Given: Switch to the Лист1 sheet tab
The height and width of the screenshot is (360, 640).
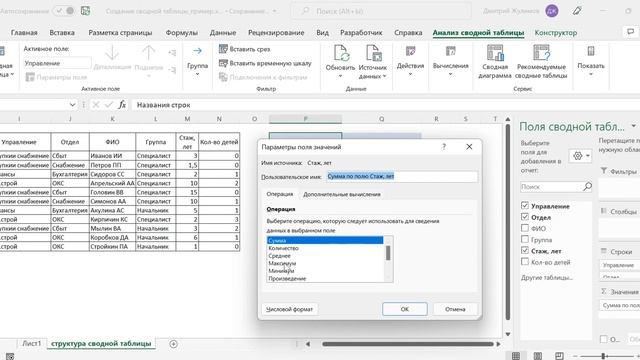Looking at the screenshot, I should pyautogui.click(x=31, y=344).
